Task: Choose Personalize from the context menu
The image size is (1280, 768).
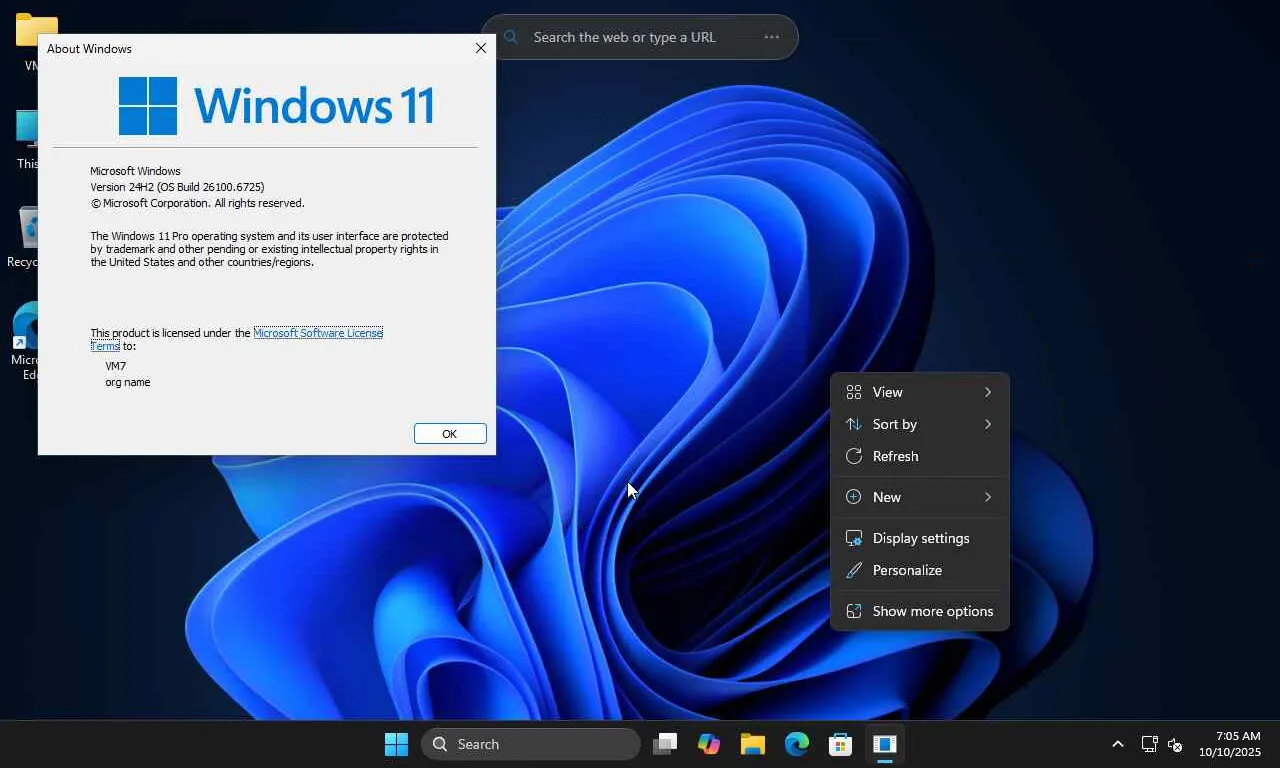Action: [x=919, y=570]
